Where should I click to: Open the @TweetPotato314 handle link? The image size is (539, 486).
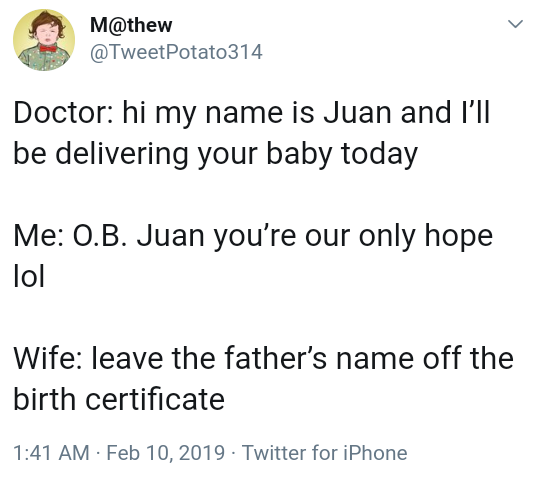(176, 52)
